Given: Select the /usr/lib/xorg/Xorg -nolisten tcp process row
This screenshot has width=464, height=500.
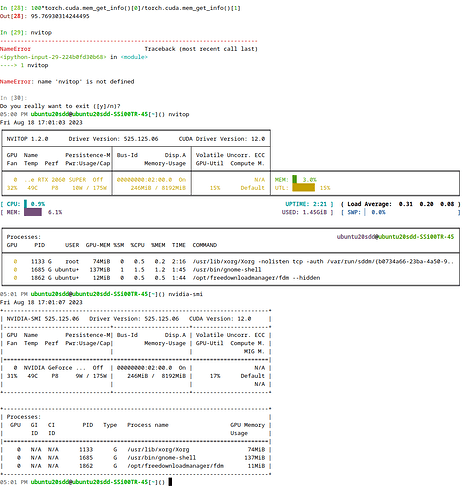Looking at the screenshot, I should pyautogui.click(x=230, y=261).
